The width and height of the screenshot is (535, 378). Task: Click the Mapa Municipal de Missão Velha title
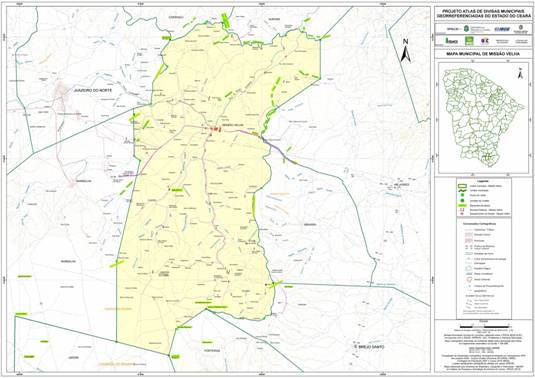(x=483, y=54)
